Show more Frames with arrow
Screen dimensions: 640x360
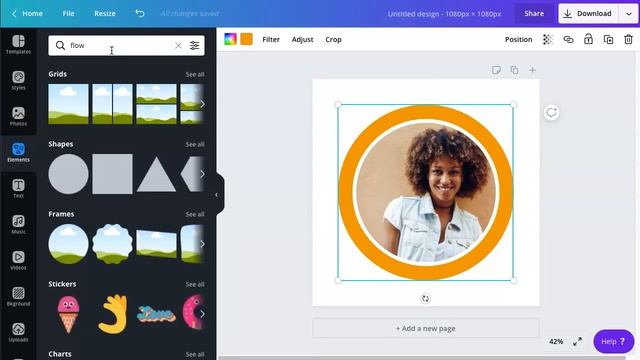click(202, 244)
